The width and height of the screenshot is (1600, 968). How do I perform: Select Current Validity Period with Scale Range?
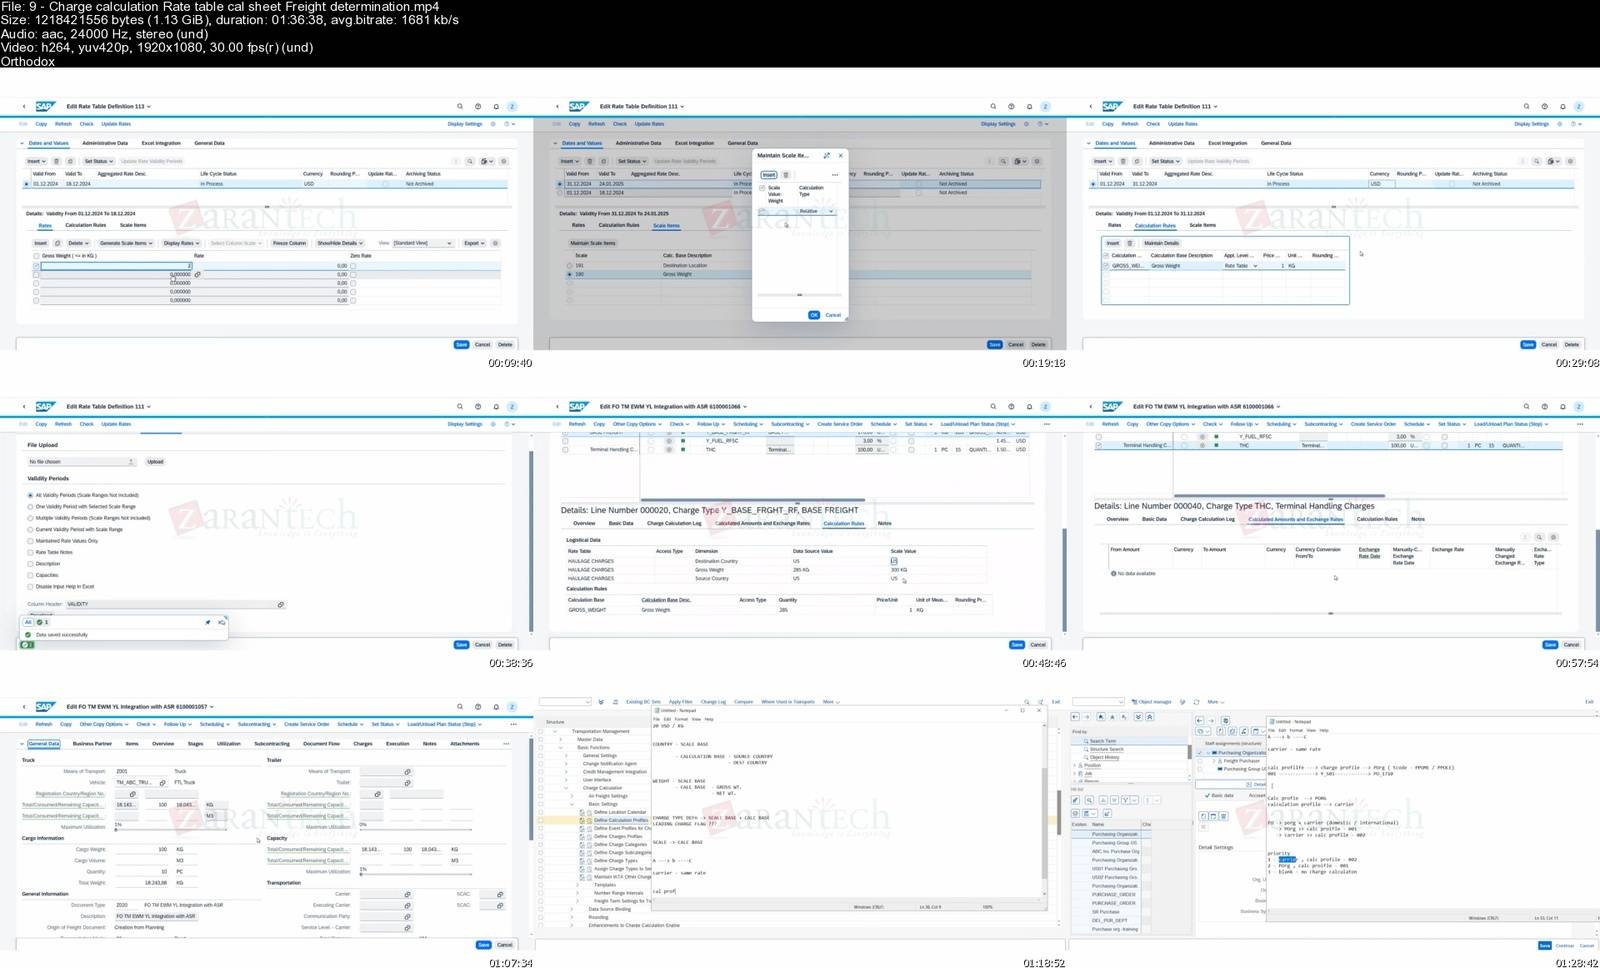(30, 529)
